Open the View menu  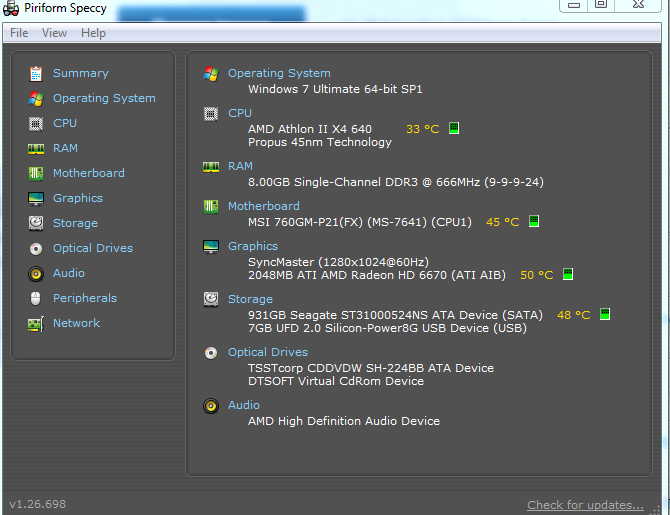[x=54, y=33]
